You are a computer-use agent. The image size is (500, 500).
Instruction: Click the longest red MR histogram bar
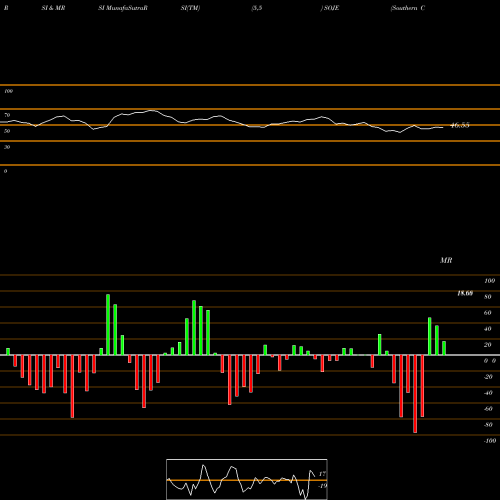point(415,394)
